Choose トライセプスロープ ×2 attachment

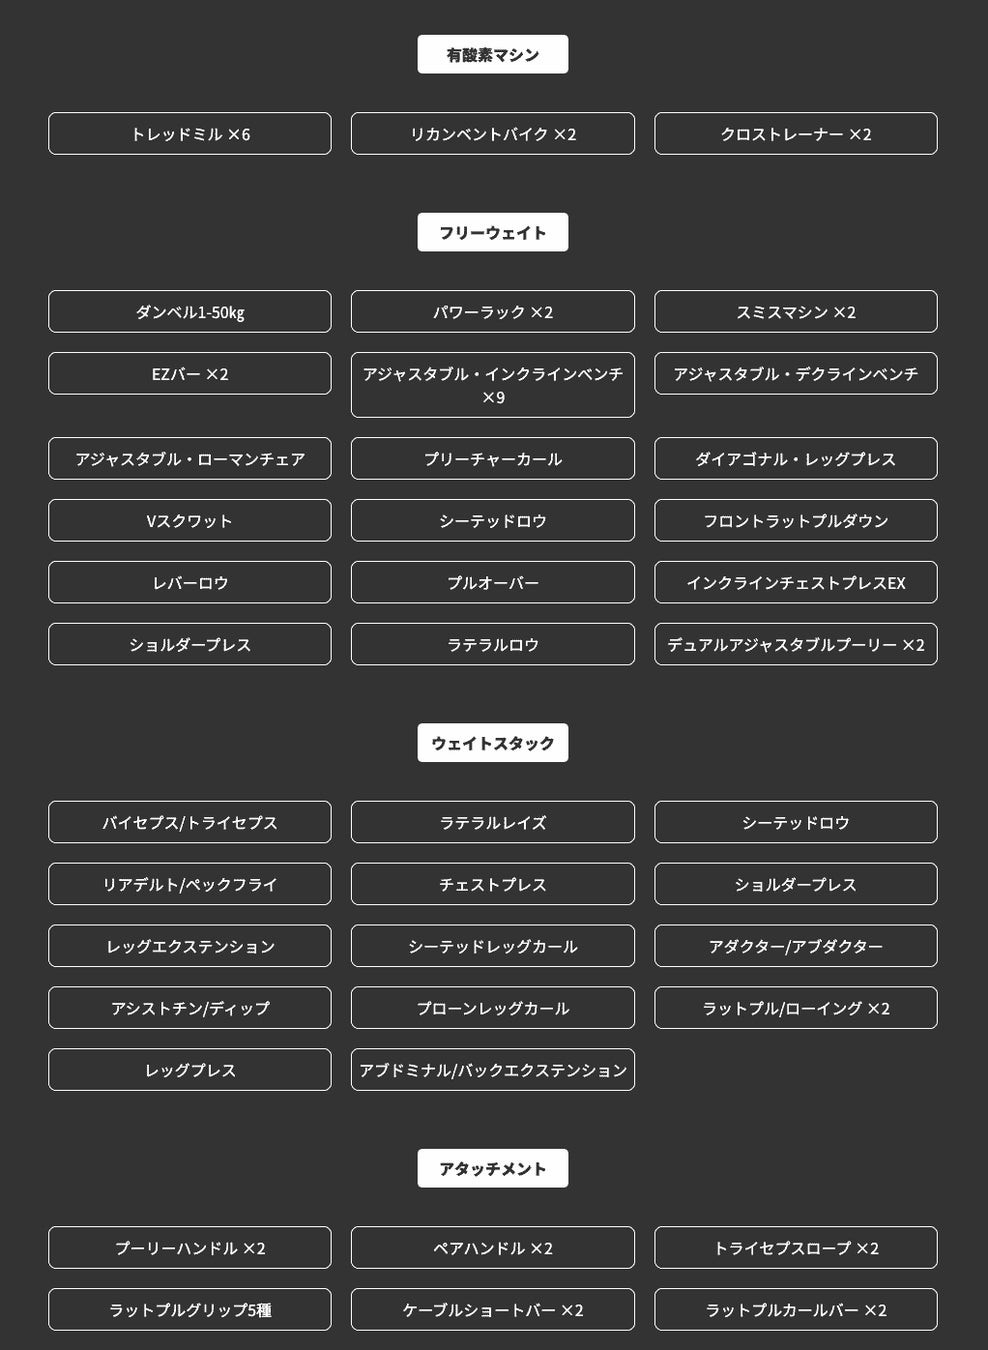(795, 1248)
